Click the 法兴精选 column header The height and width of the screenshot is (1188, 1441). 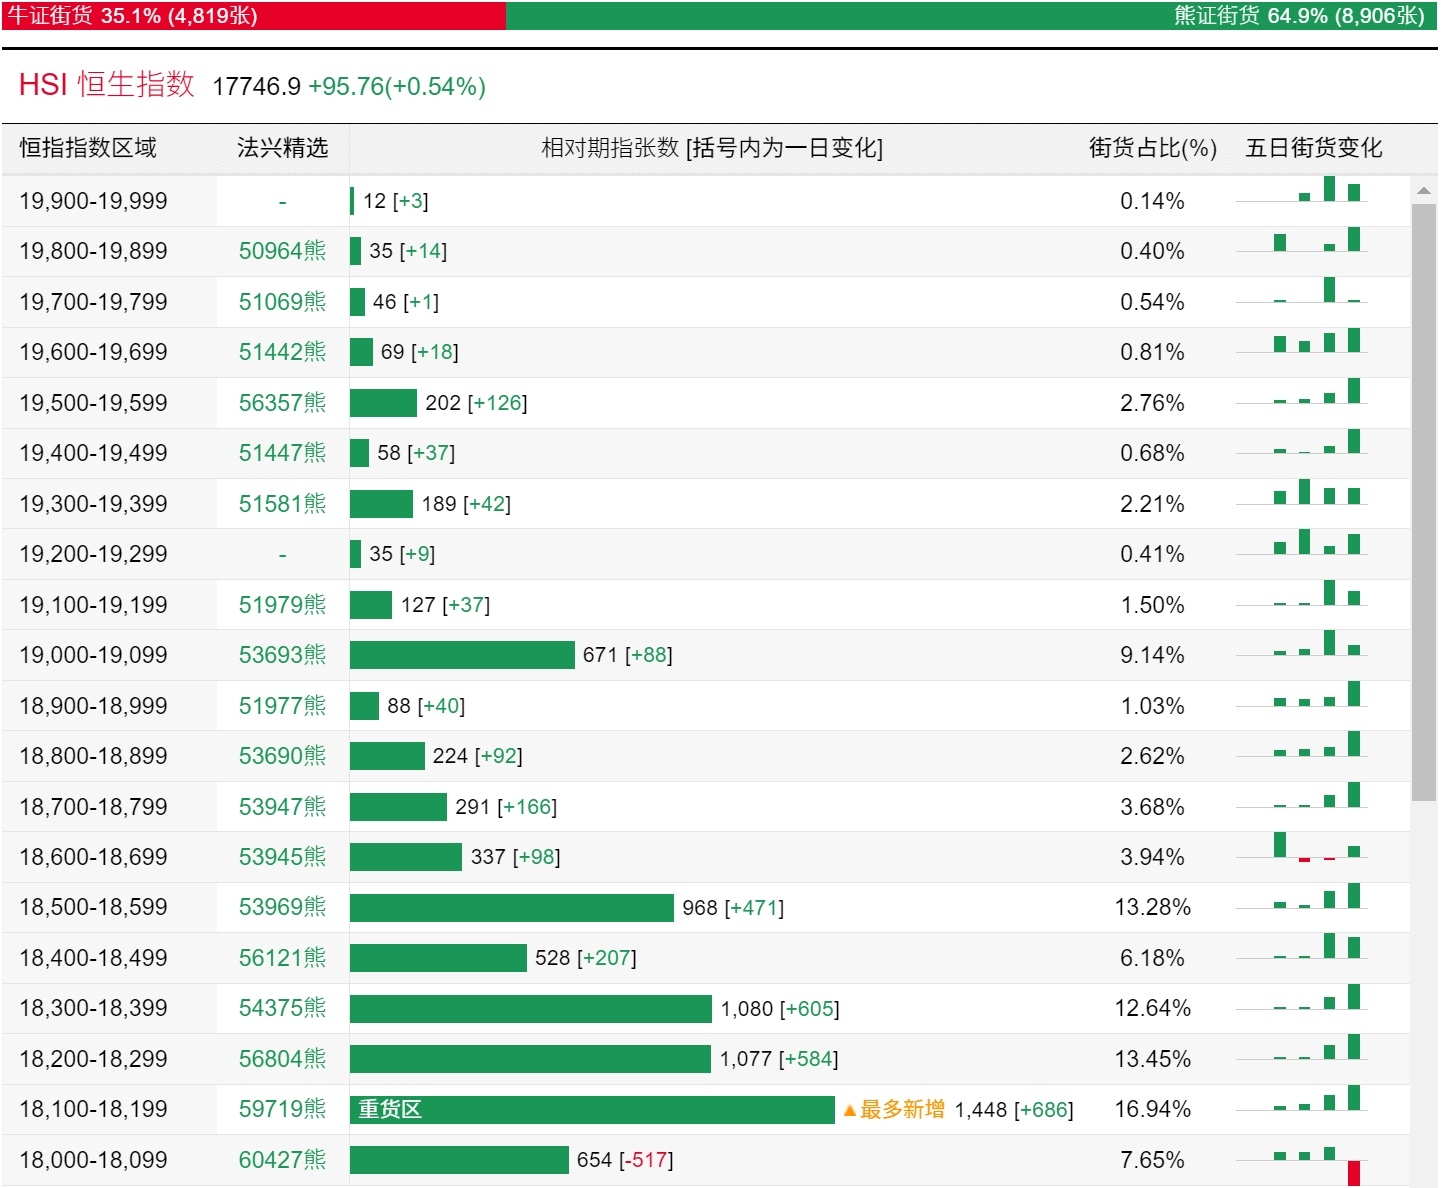coord(282,148)
